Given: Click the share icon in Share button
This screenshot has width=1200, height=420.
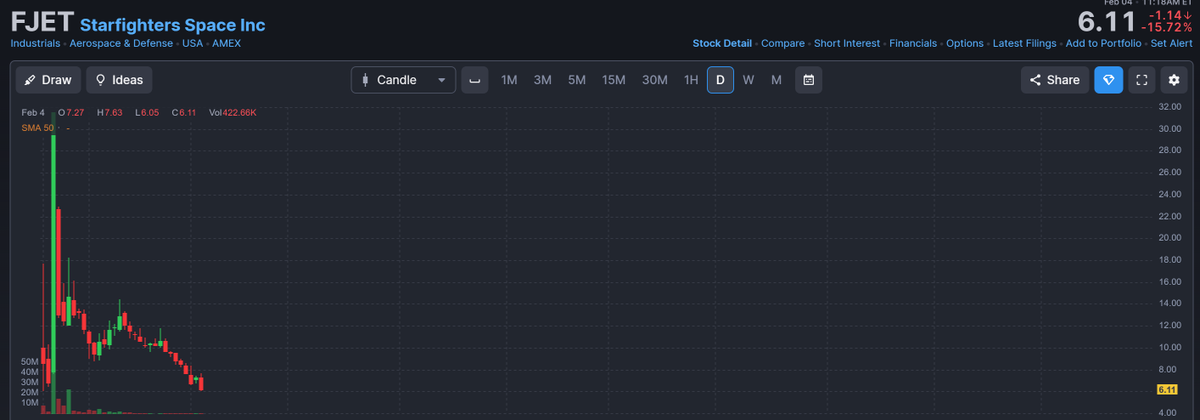Looking at the screenshot, I should tap(1036, 80).
